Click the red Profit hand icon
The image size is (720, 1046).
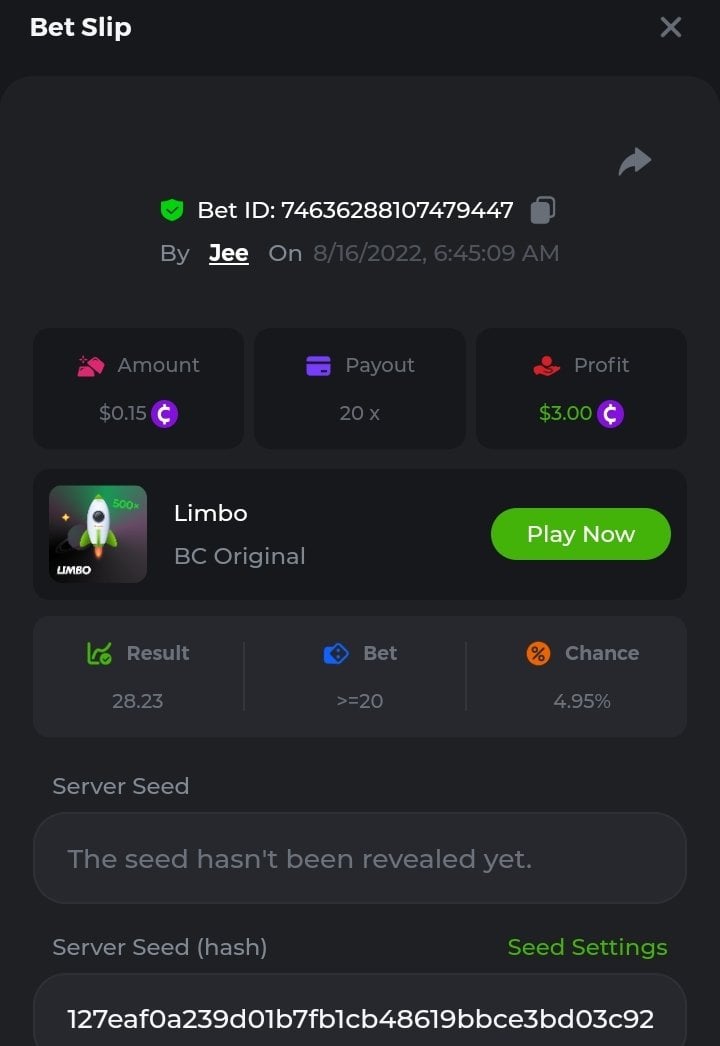click(547, 366)
